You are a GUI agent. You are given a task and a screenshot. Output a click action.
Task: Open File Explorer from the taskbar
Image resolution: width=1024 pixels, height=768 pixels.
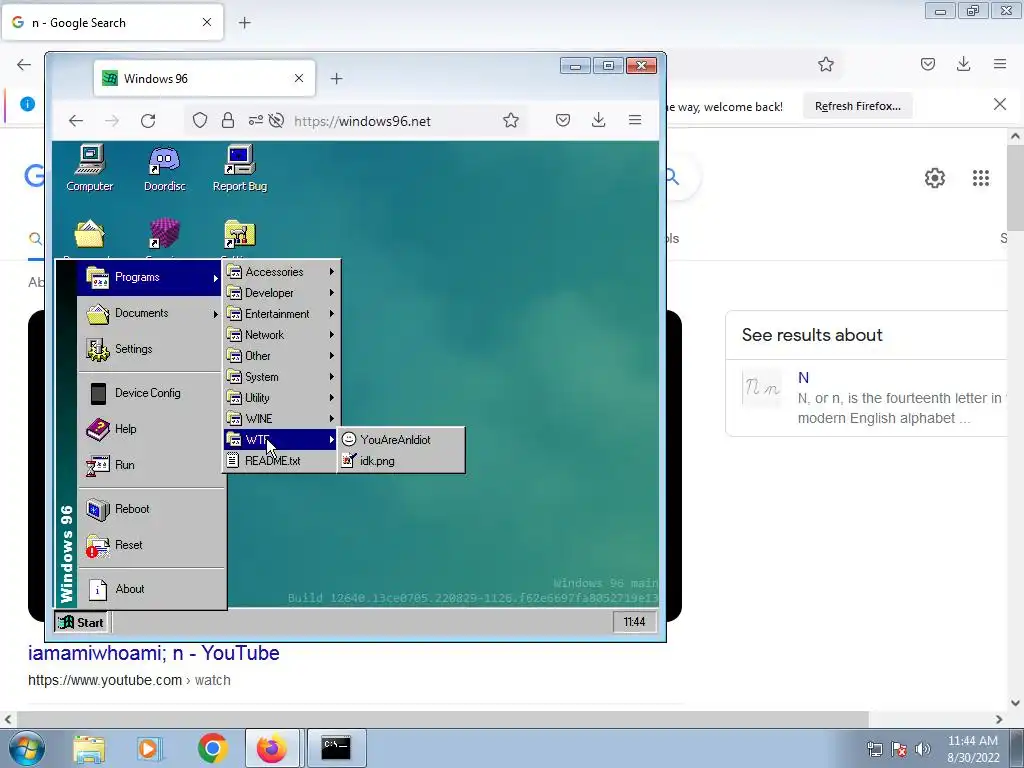tap(89, 748)
